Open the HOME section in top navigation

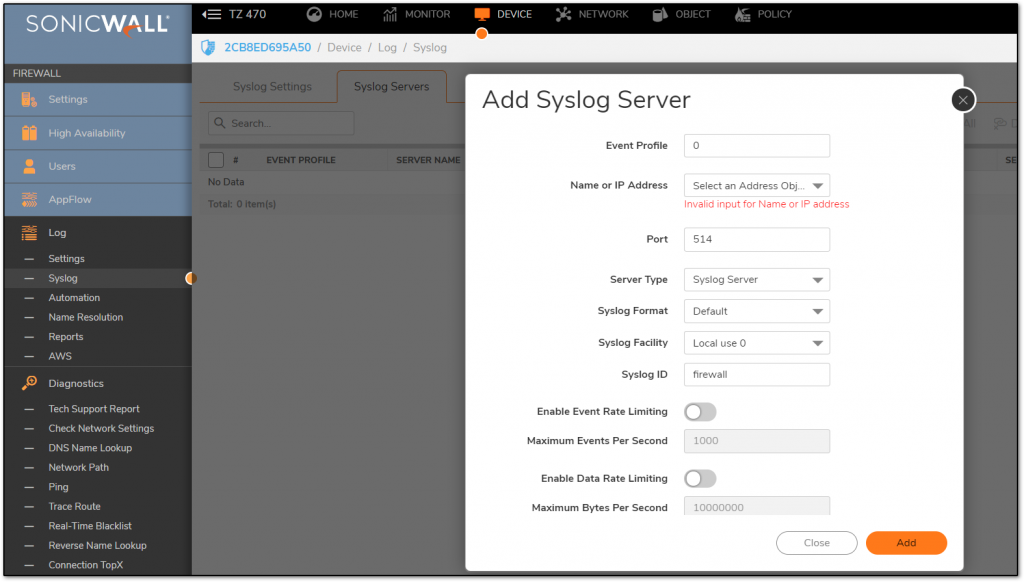[x=332, y=15]
